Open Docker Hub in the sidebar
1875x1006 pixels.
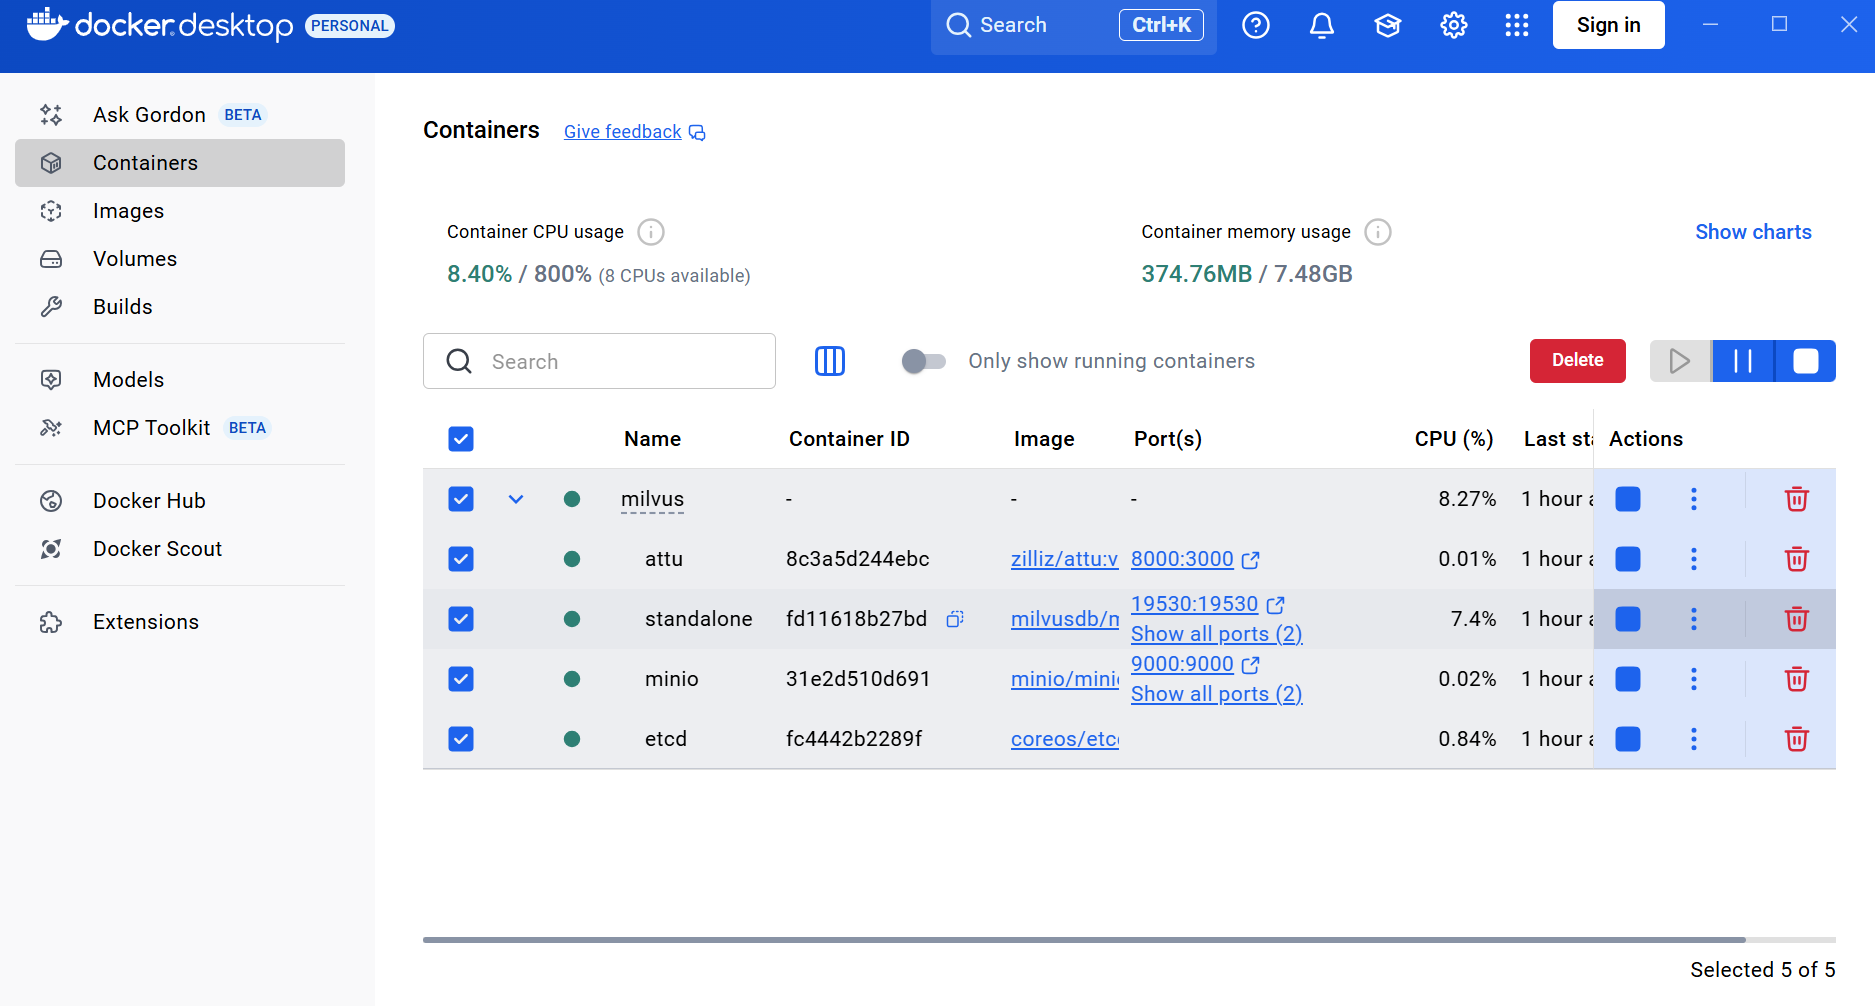coord(180,501)
